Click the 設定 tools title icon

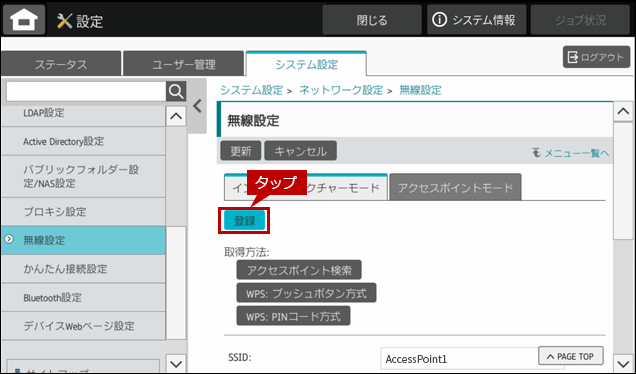click(64, 21)
